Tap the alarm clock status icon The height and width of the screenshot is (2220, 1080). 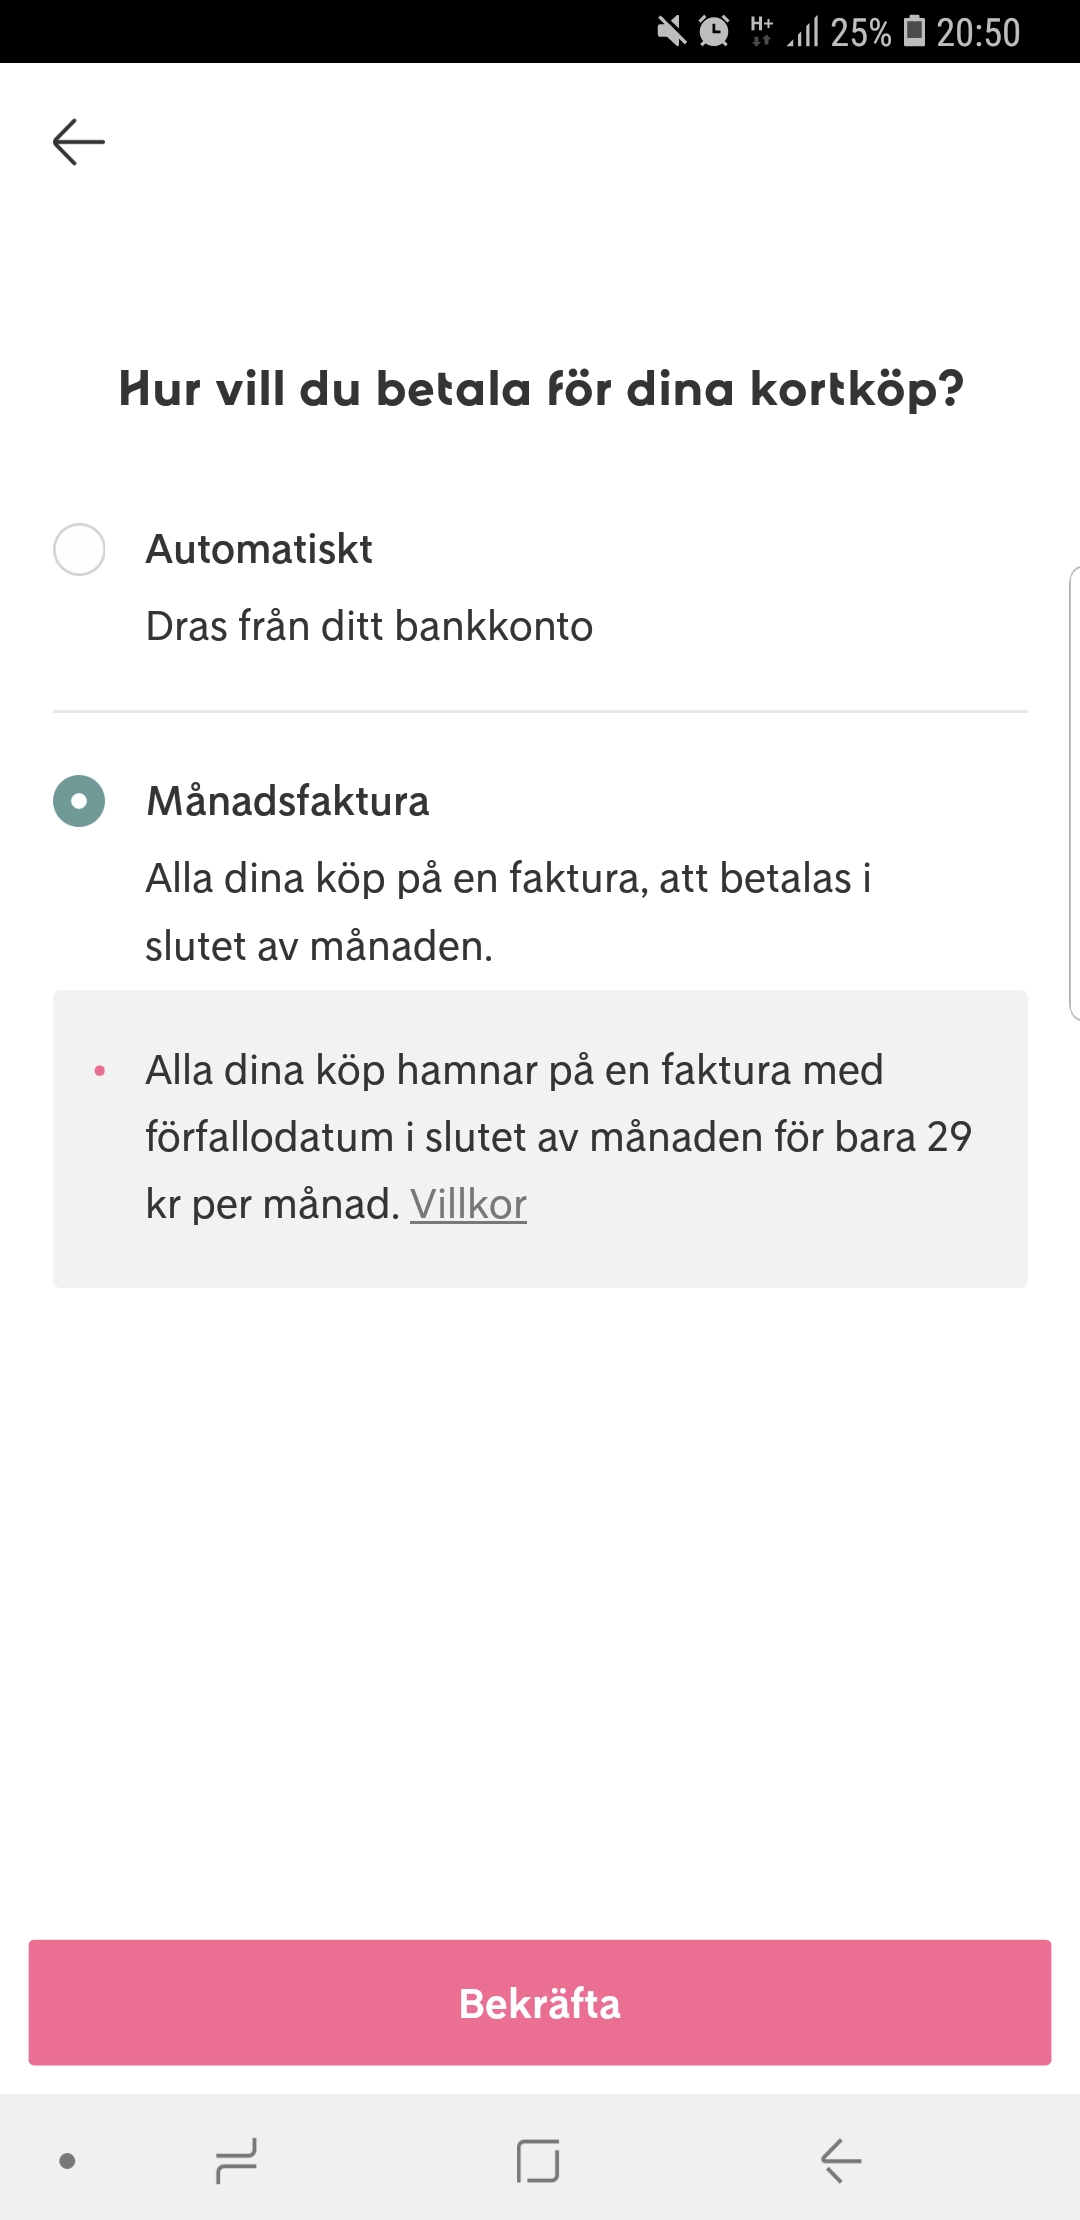pyautogui.click(x=714, y=32)
